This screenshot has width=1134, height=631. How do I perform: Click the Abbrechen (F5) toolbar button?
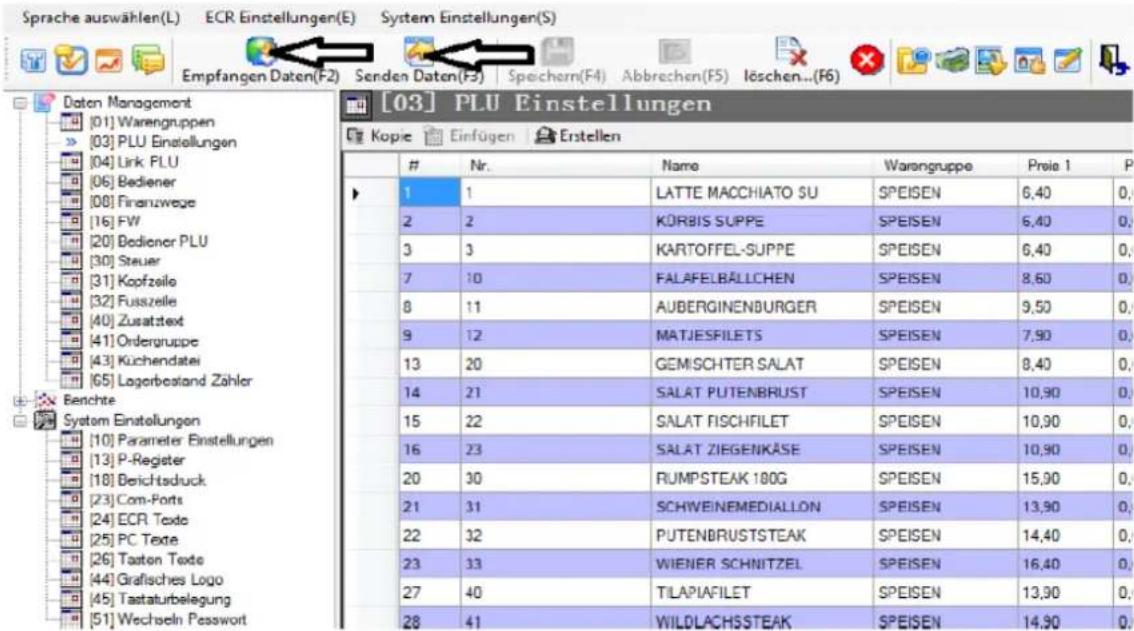(x=674, y=61)
